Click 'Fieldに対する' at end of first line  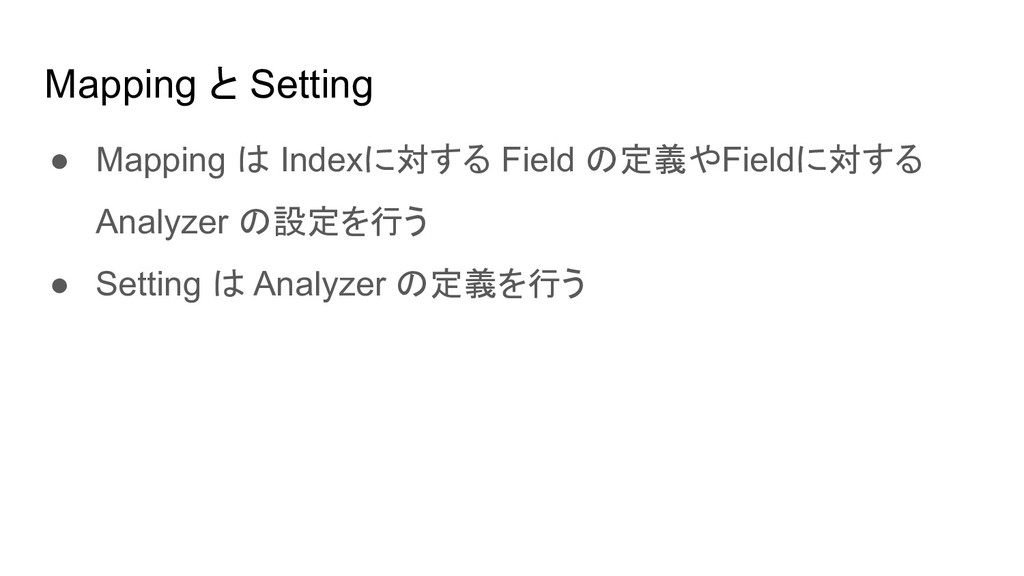(822, 160)
